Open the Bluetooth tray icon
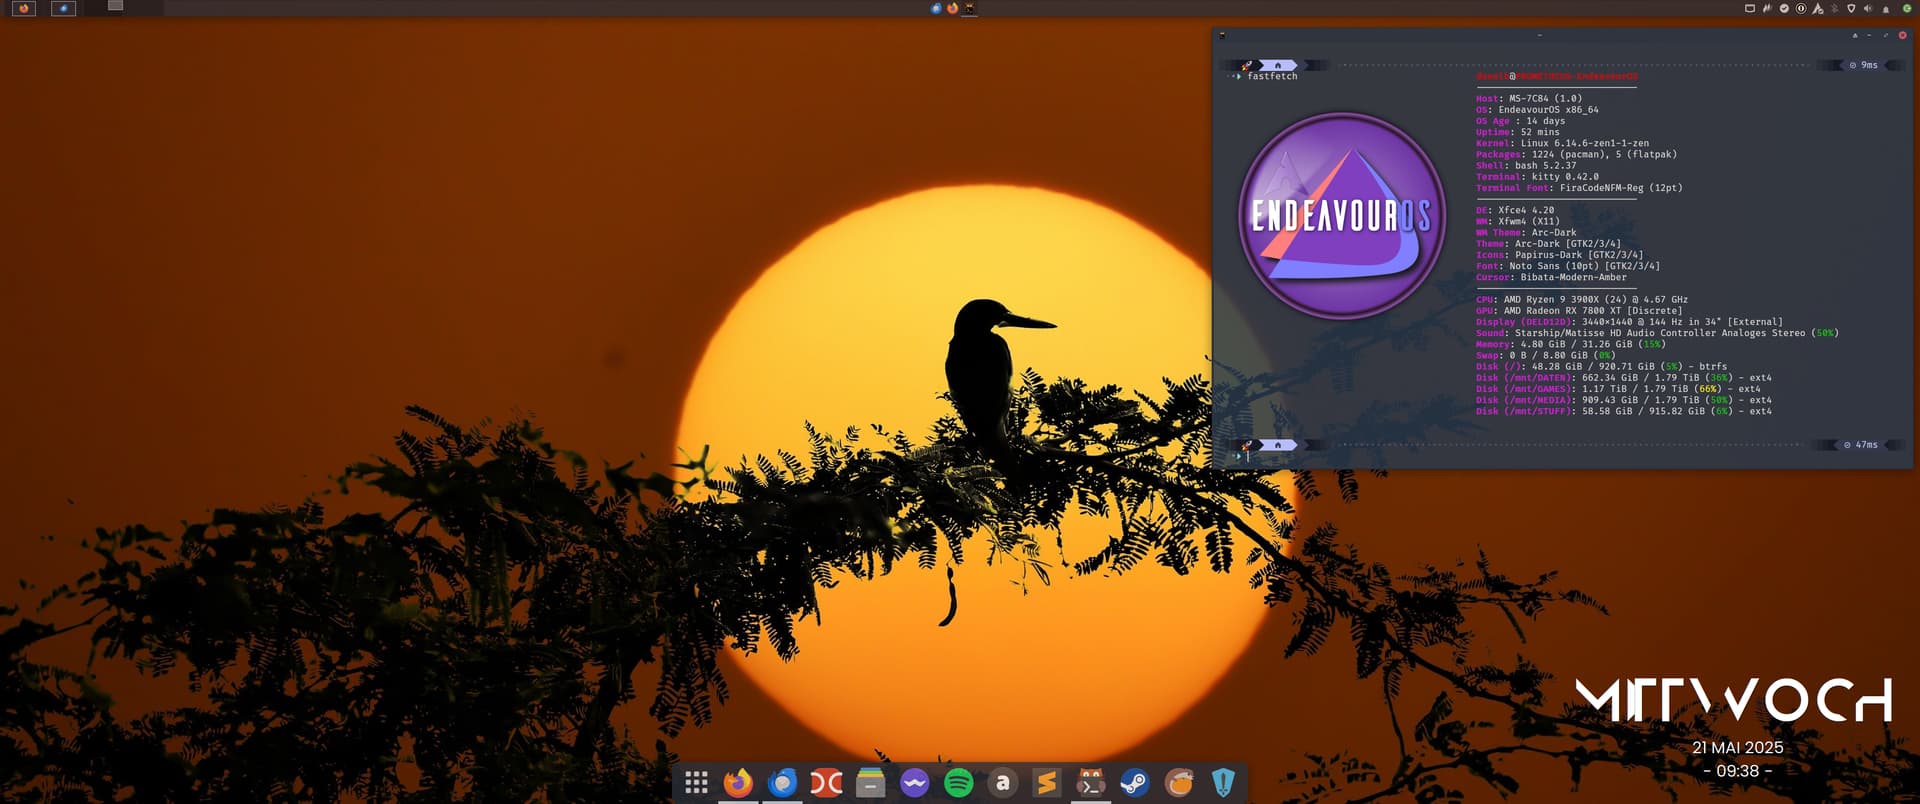 (1835, 8)
